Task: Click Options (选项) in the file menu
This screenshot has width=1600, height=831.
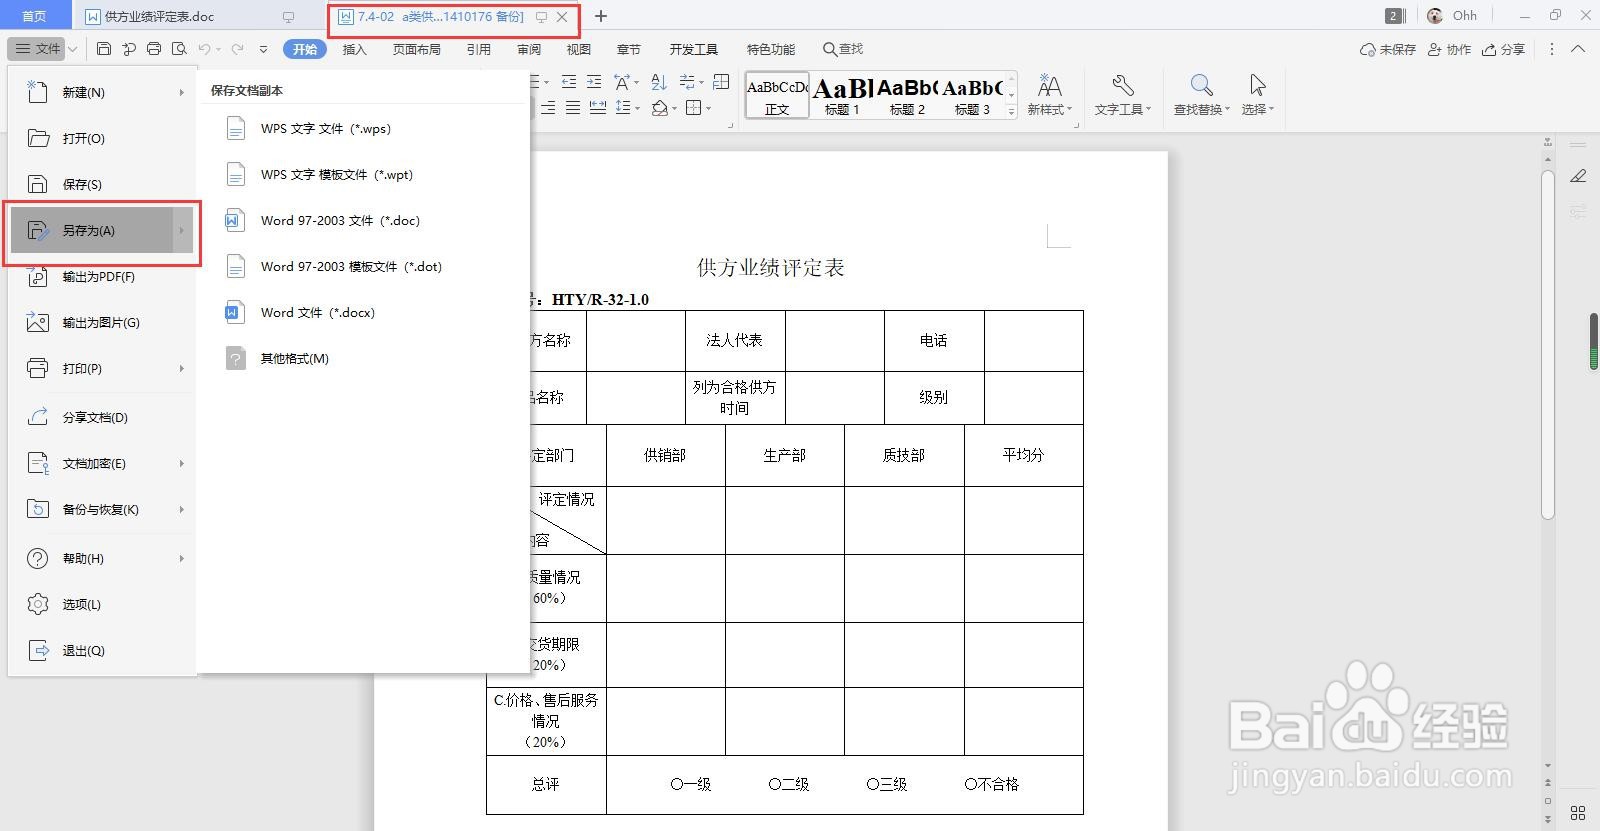Action: pyautogui.click(x=102, y=605)
